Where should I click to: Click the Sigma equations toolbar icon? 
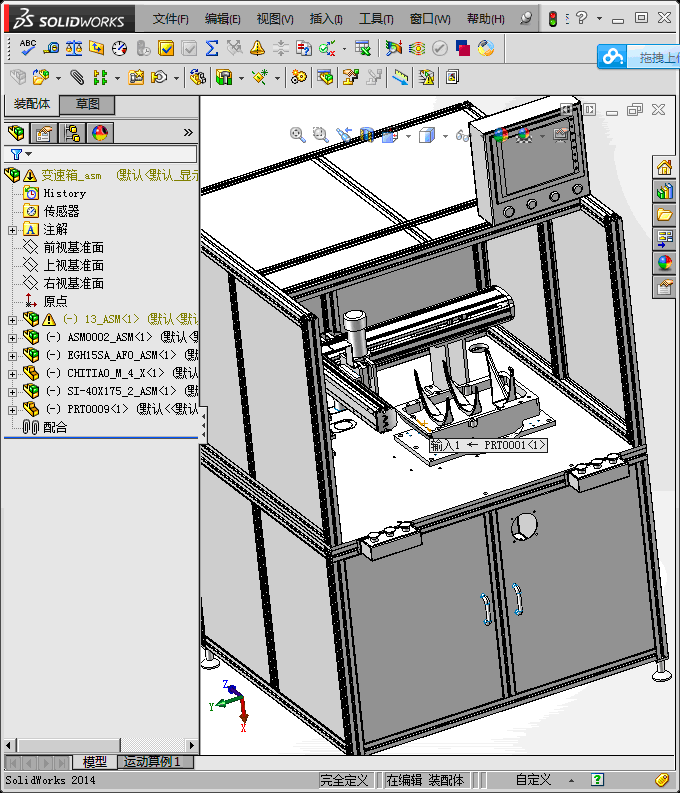(212, 47)
